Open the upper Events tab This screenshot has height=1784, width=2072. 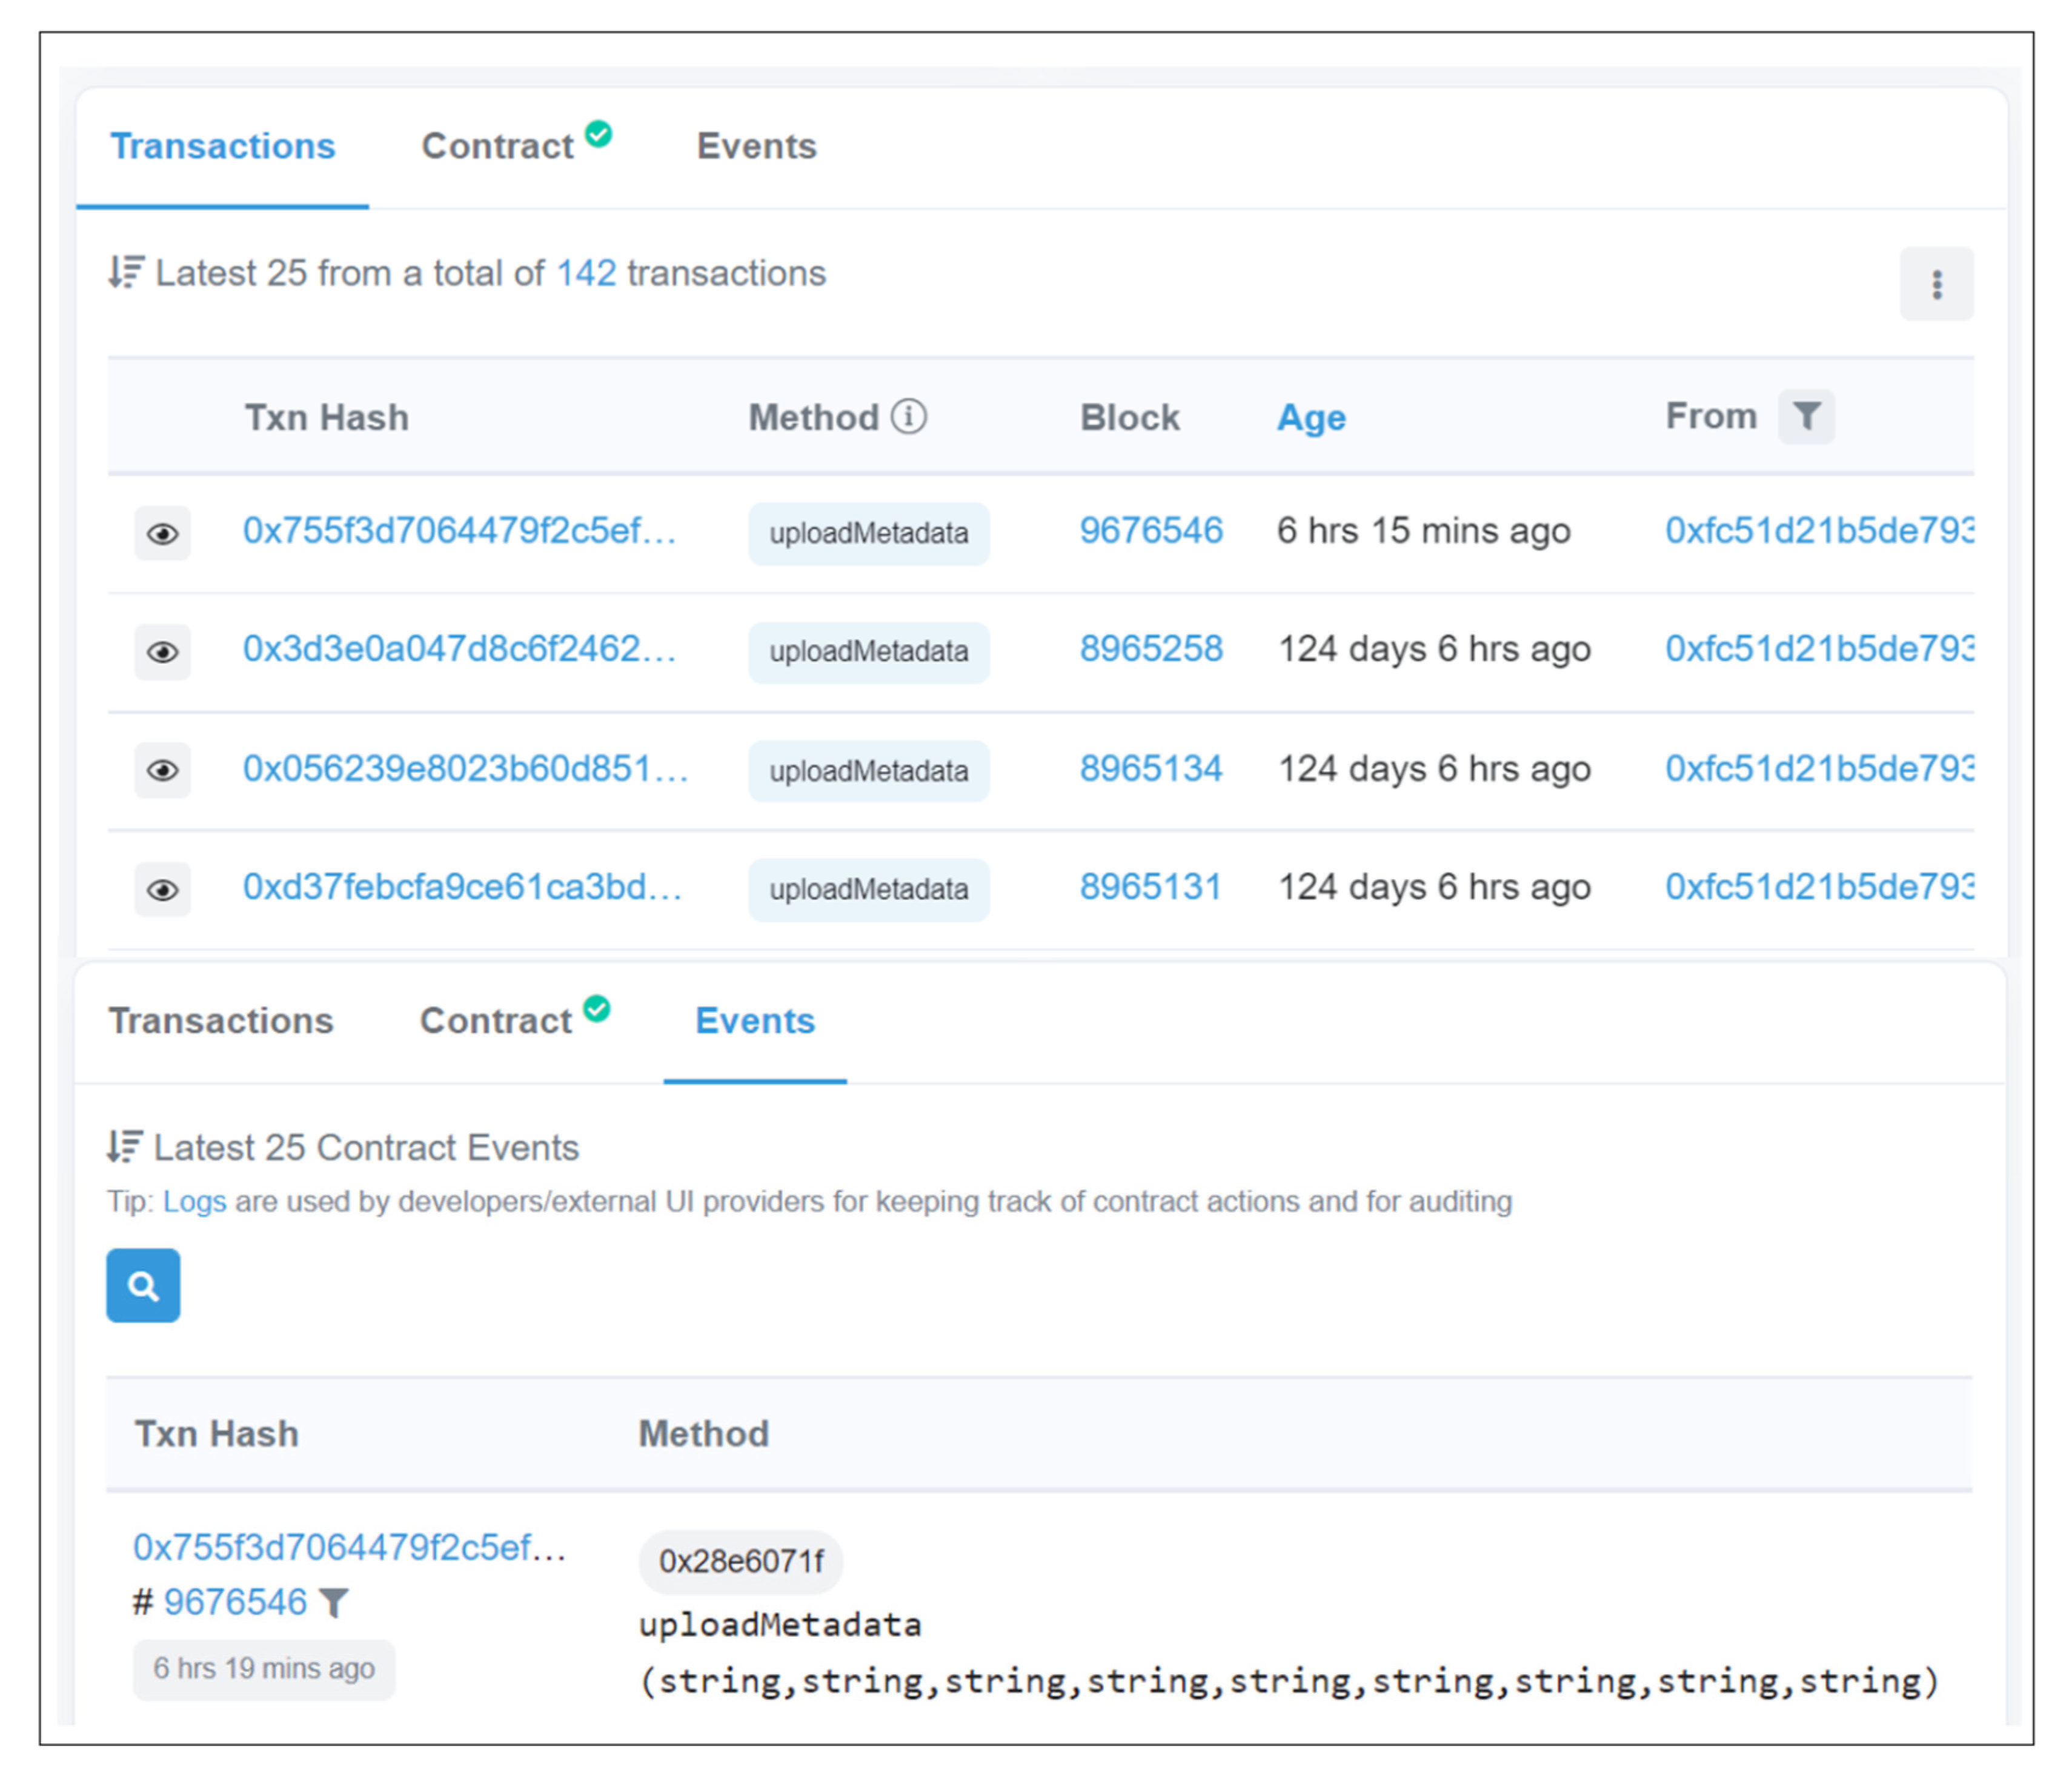pos(756,146)
